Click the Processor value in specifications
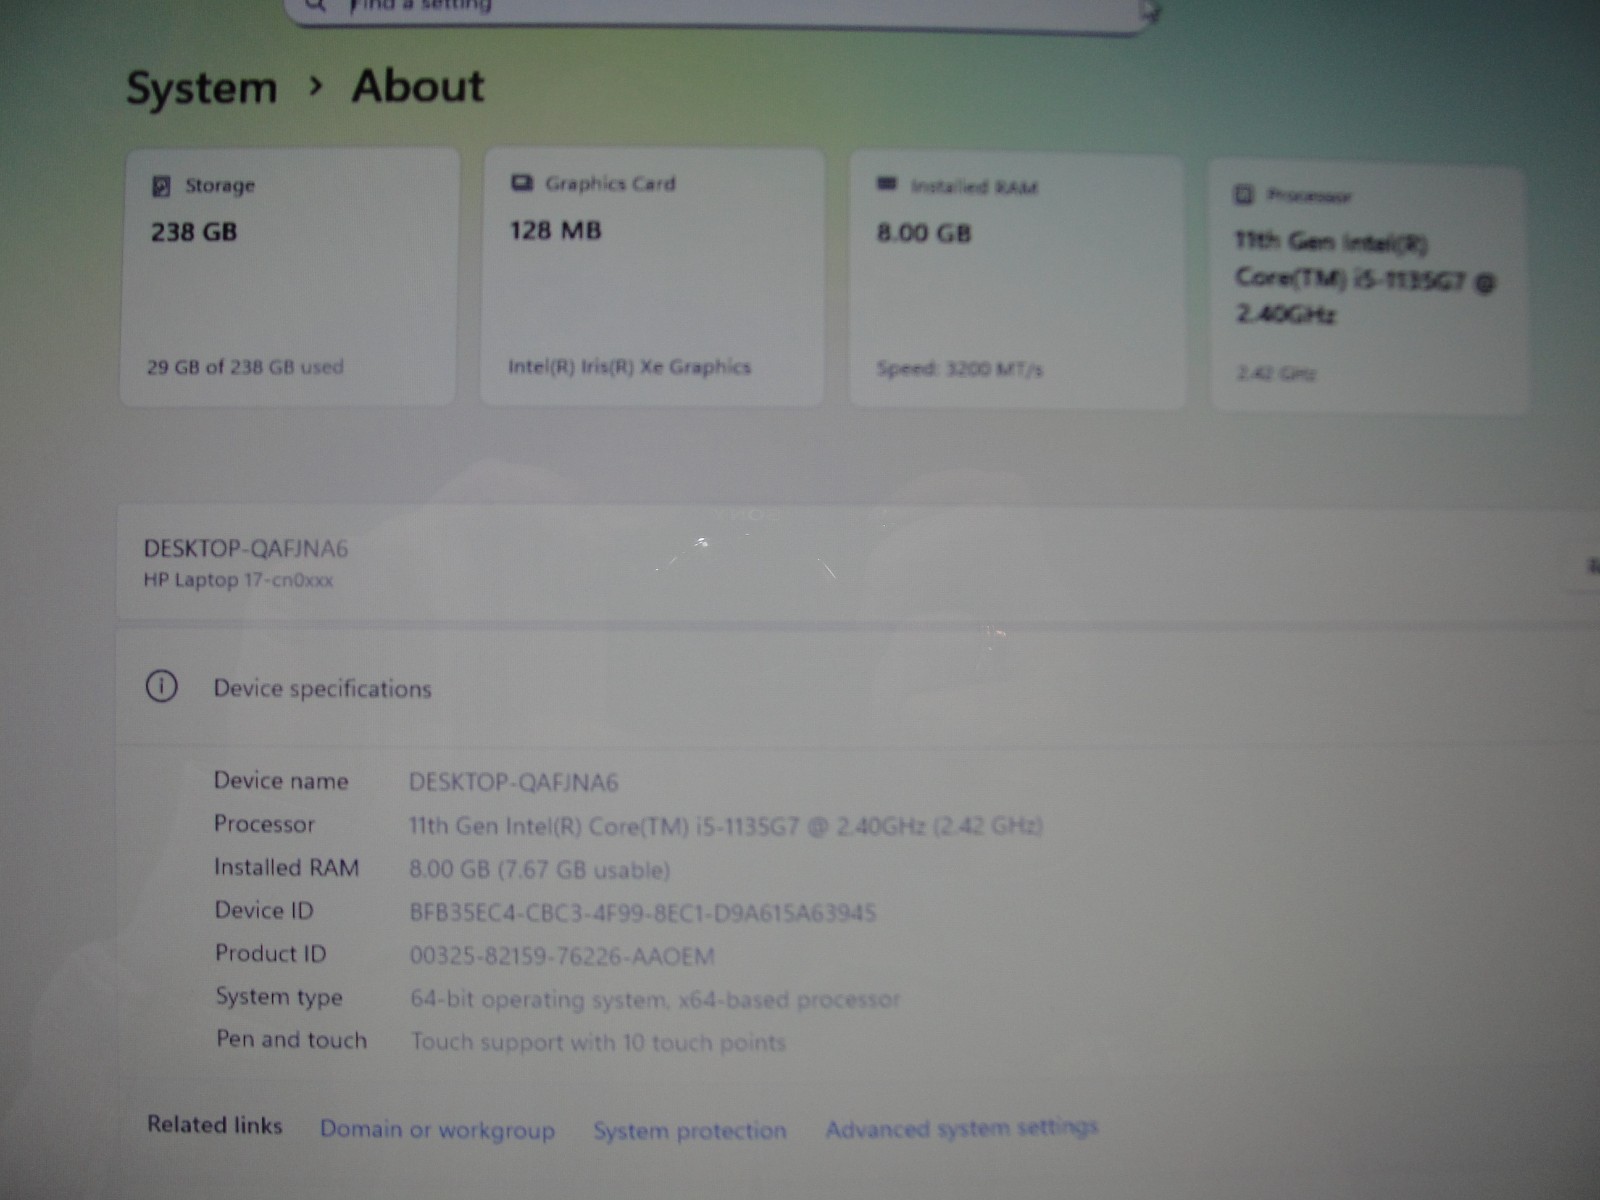1600x1200 pixels. click(x=726, y=826)
